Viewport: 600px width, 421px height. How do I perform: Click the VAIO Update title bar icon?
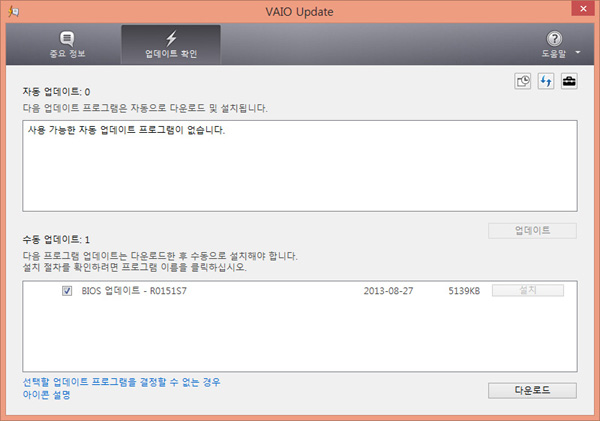coord(13,12)
